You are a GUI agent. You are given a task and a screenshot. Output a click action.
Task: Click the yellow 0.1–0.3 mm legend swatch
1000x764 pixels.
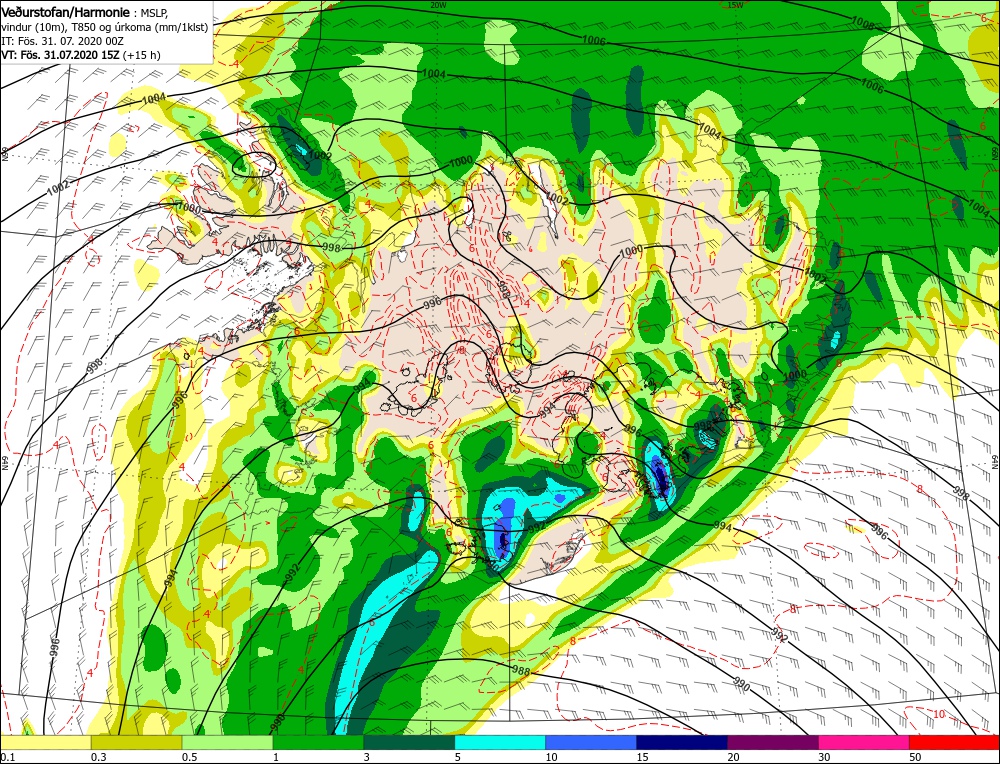[x=46, y=742]
